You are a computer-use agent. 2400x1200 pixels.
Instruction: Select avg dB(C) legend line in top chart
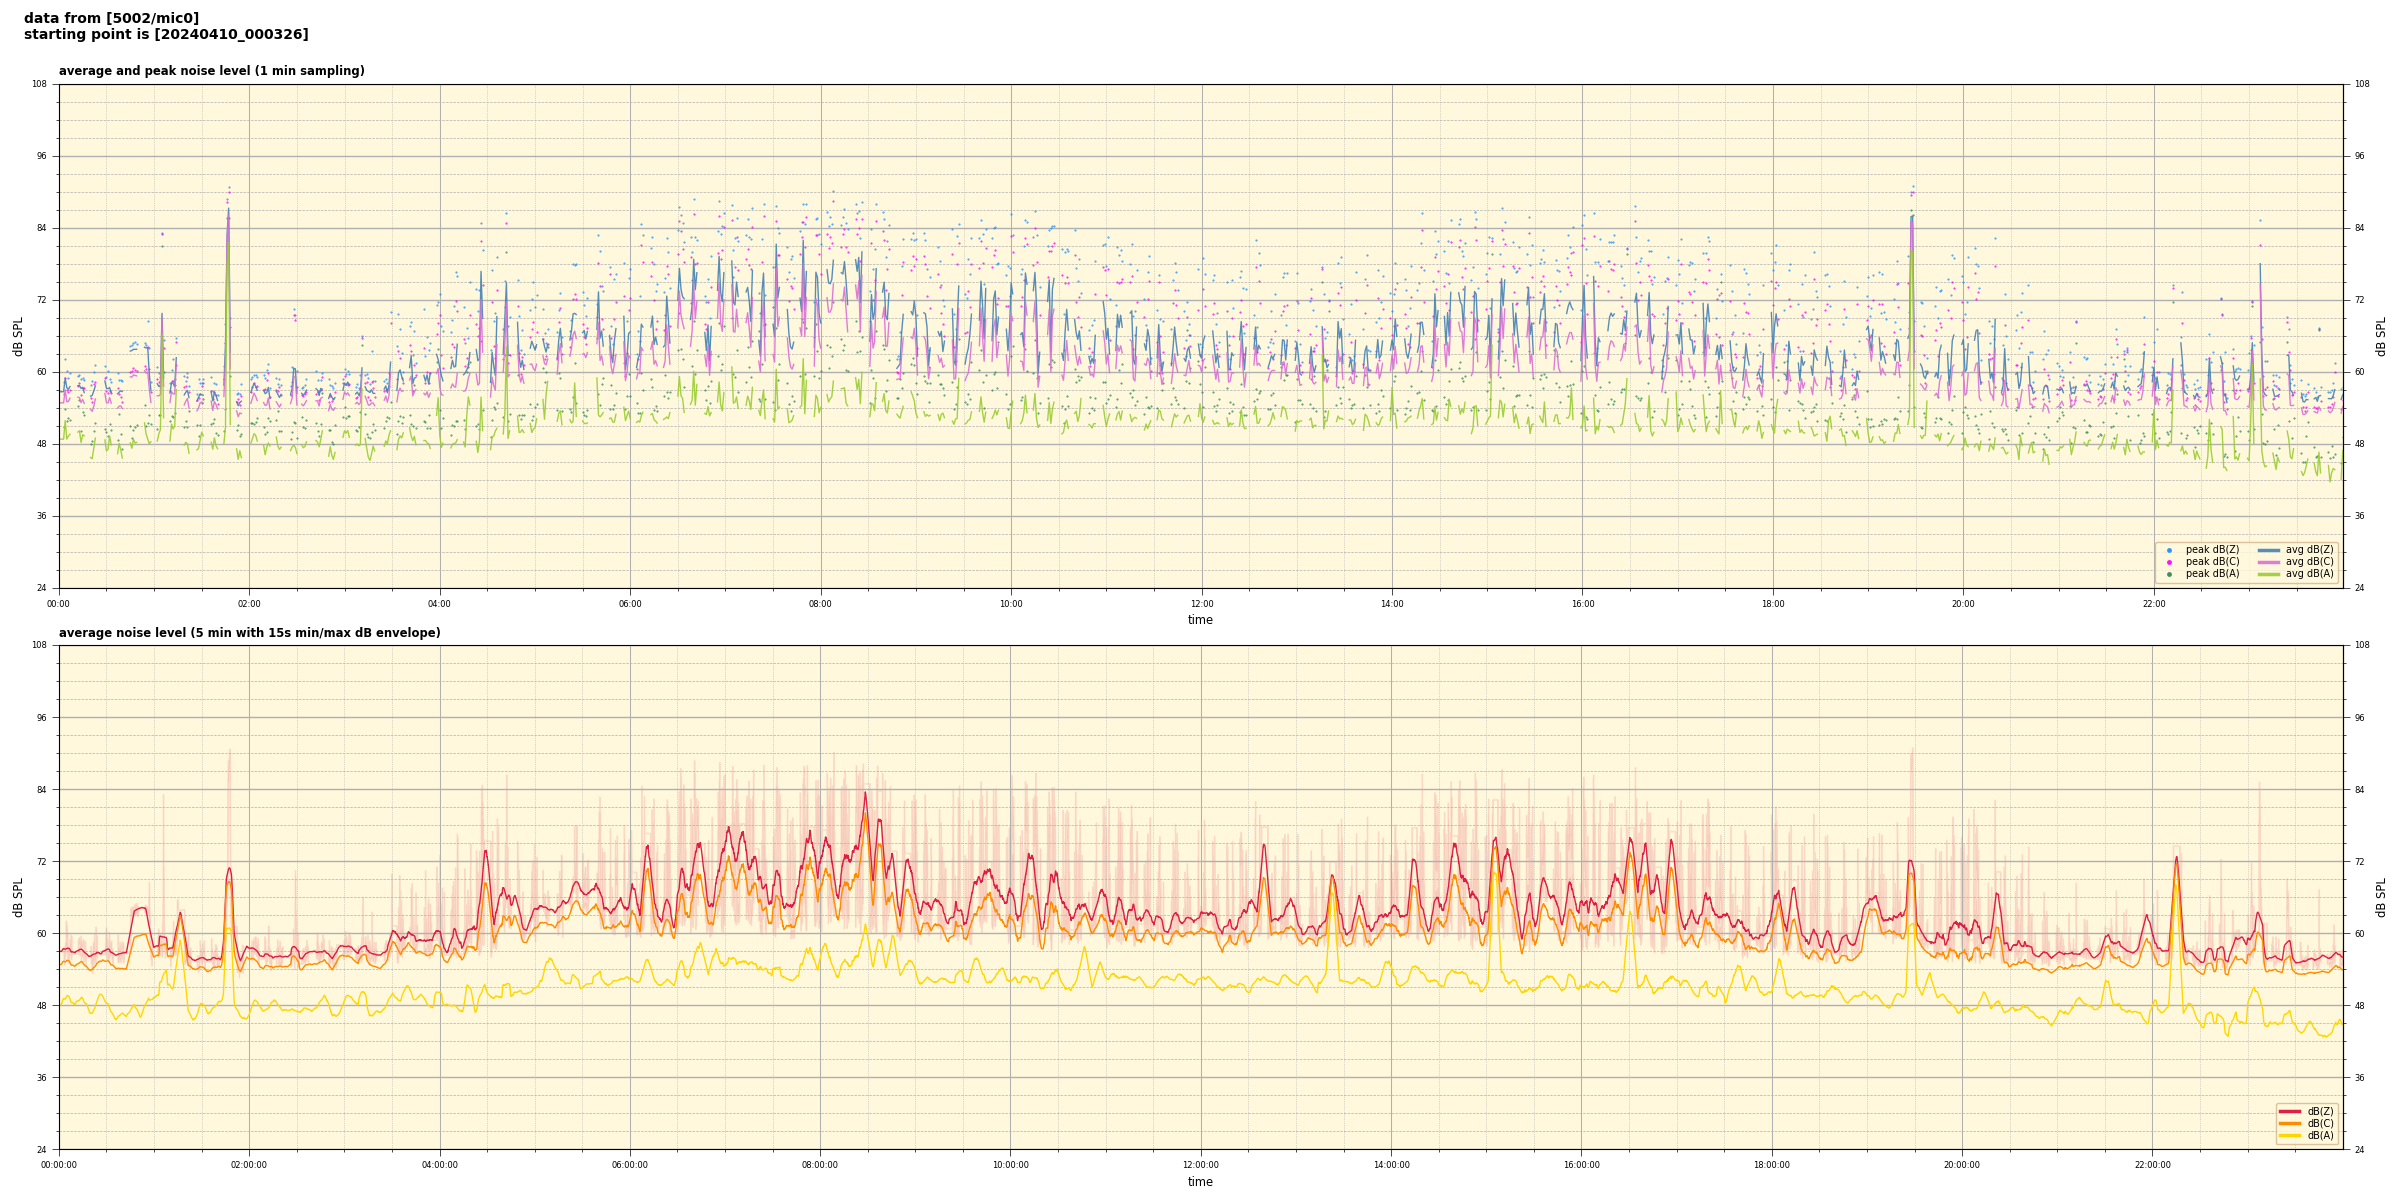[x=2269, y=562]
